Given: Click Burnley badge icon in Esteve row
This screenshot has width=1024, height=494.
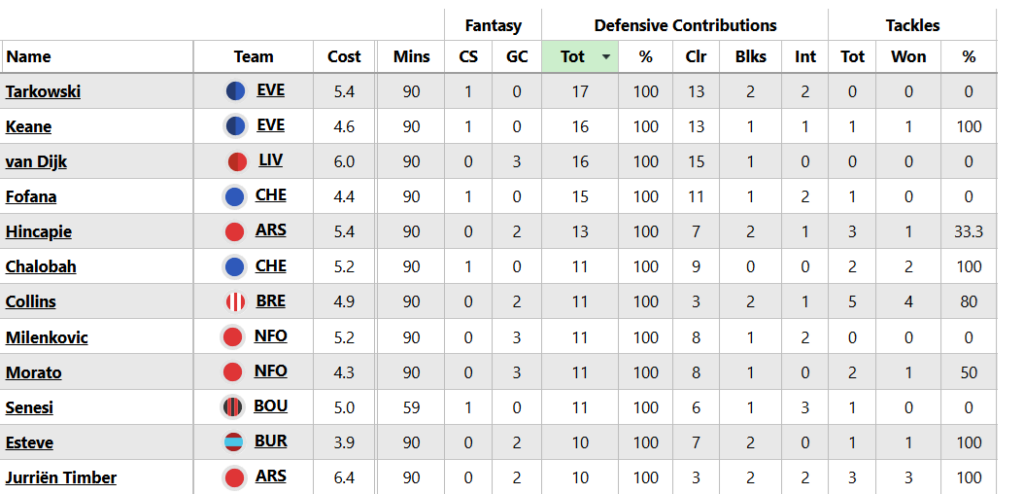Looking at the screenshot, I should (234, 442).
